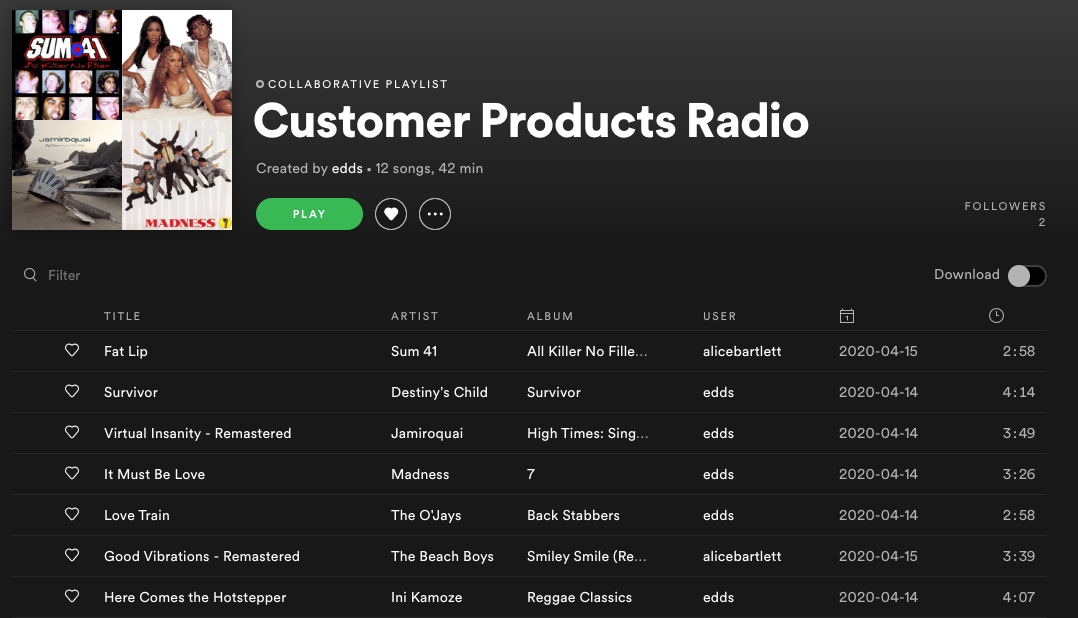Screen dimensions: 1078x618
Task: Select the Virtual Insanity - Remastered song row
Action: pos(197,433)
